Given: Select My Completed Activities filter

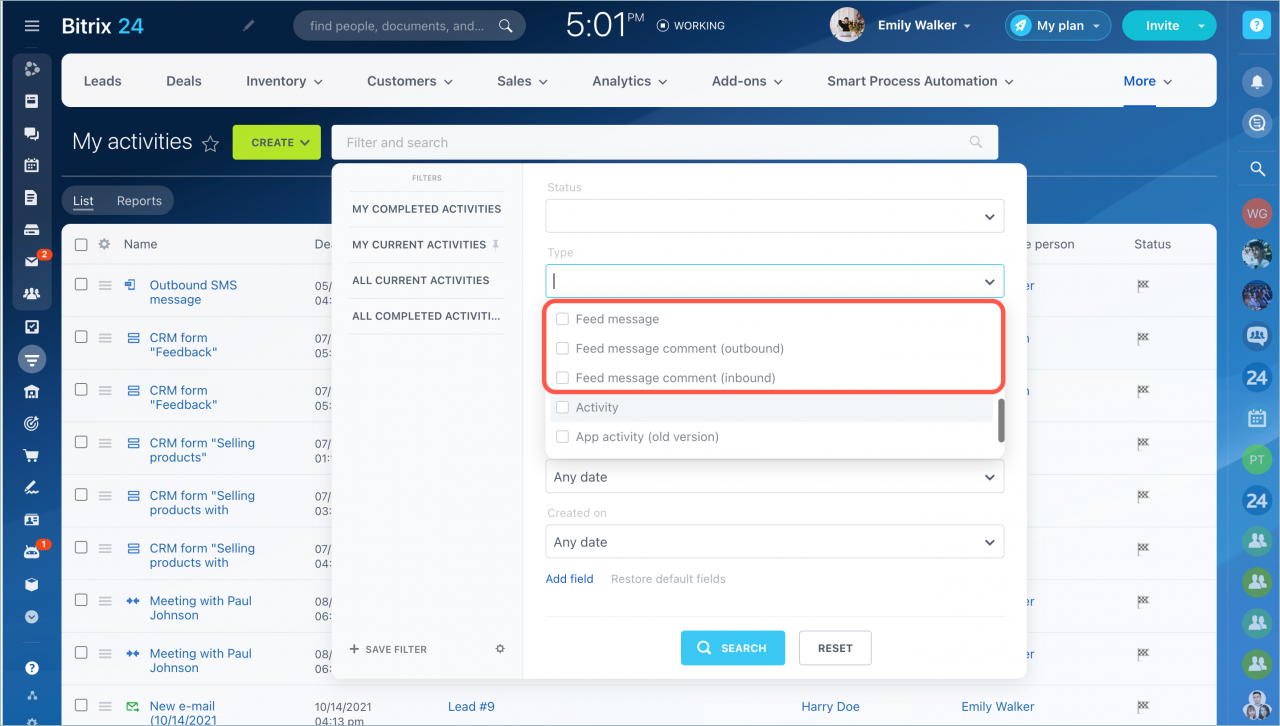Looking at the screenshot, I should [427, 209].
